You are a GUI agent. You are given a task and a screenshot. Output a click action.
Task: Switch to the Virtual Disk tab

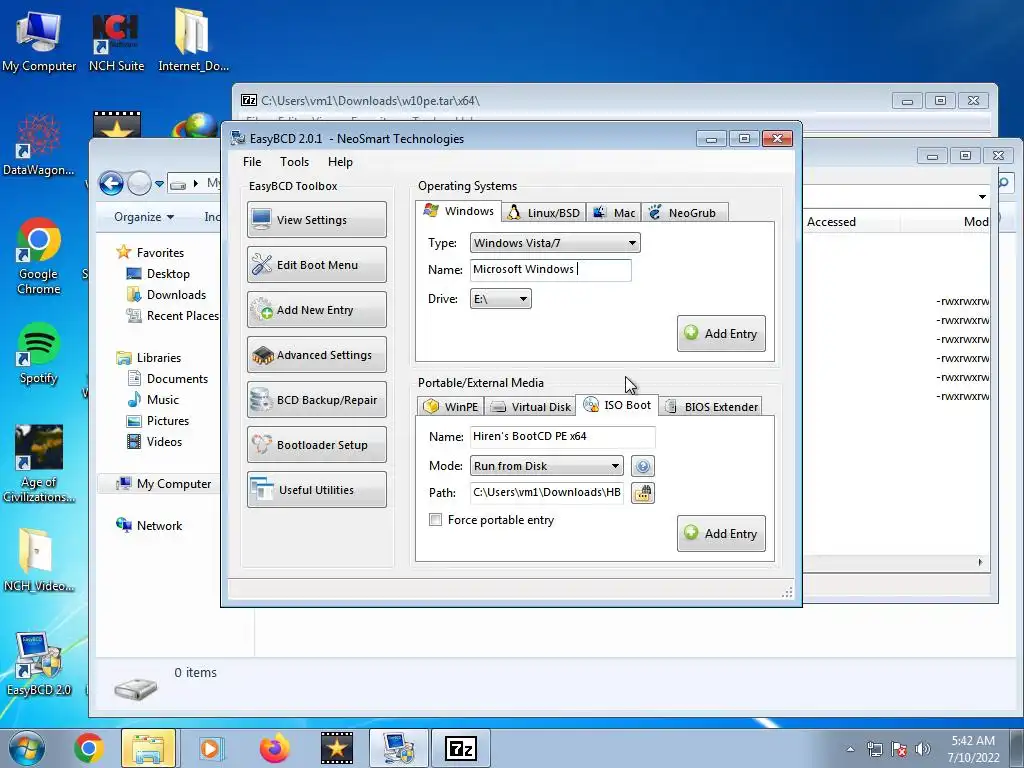[530, 407]
